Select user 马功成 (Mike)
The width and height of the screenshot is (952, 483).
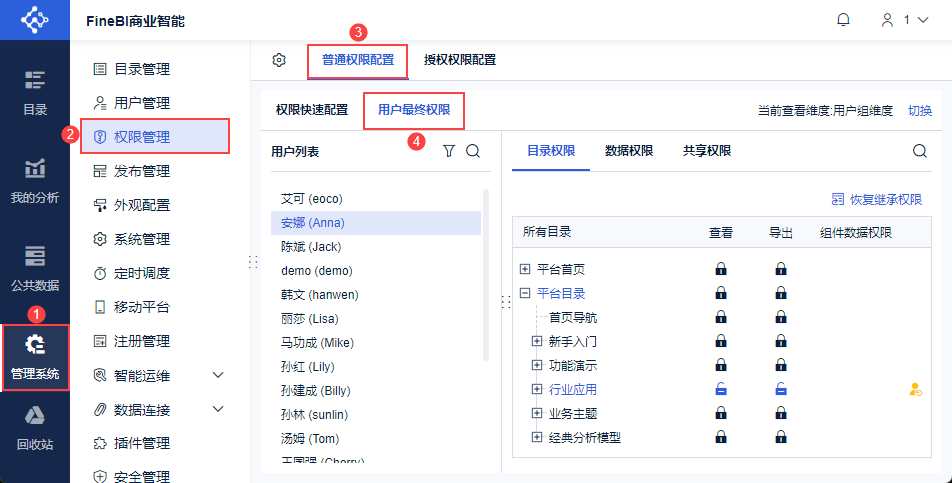tap(376, 343)
